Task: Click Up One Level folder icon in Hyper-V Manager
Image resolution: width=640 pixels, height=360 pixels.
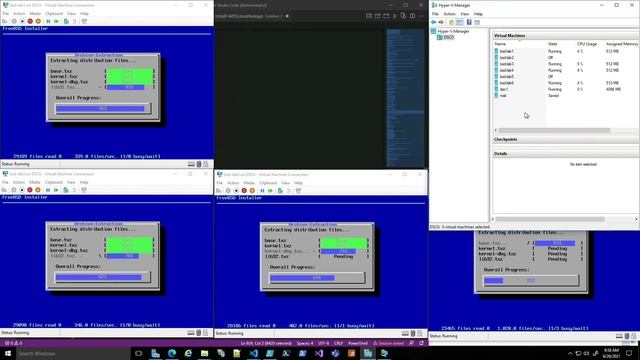Action: 451,22
